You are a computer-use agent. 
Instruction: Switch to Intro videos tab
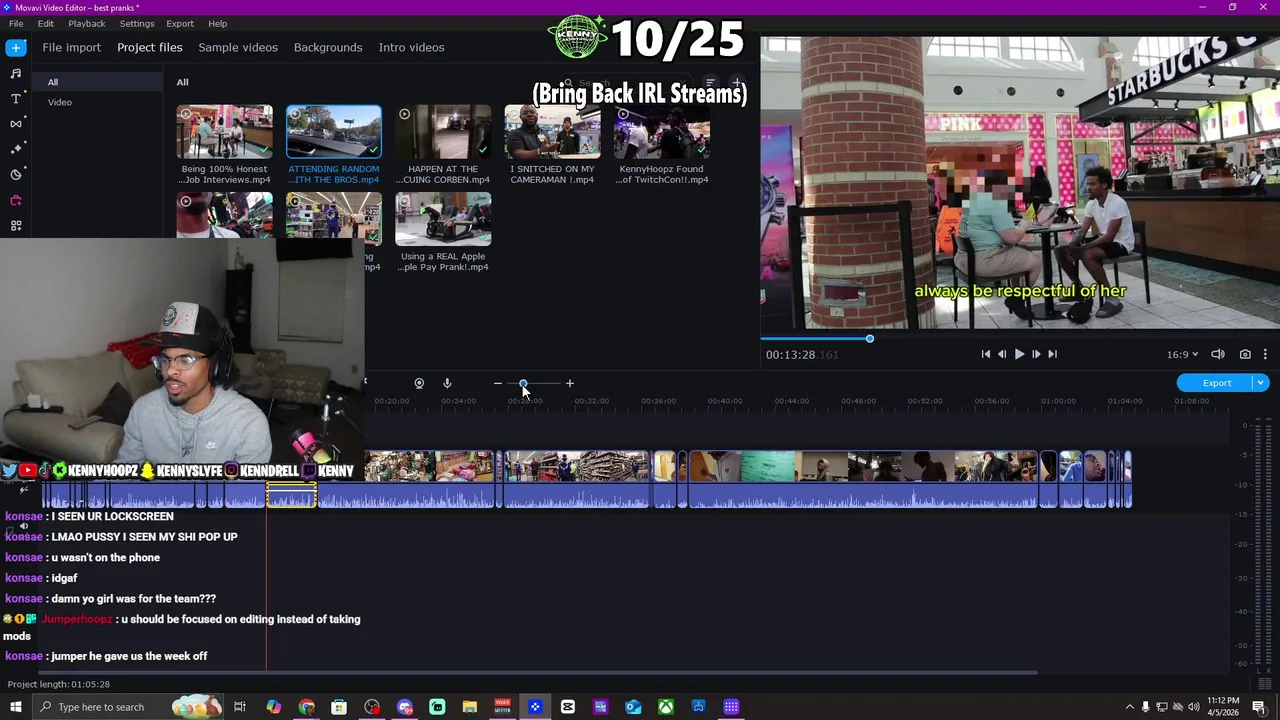tap(411, 47)
